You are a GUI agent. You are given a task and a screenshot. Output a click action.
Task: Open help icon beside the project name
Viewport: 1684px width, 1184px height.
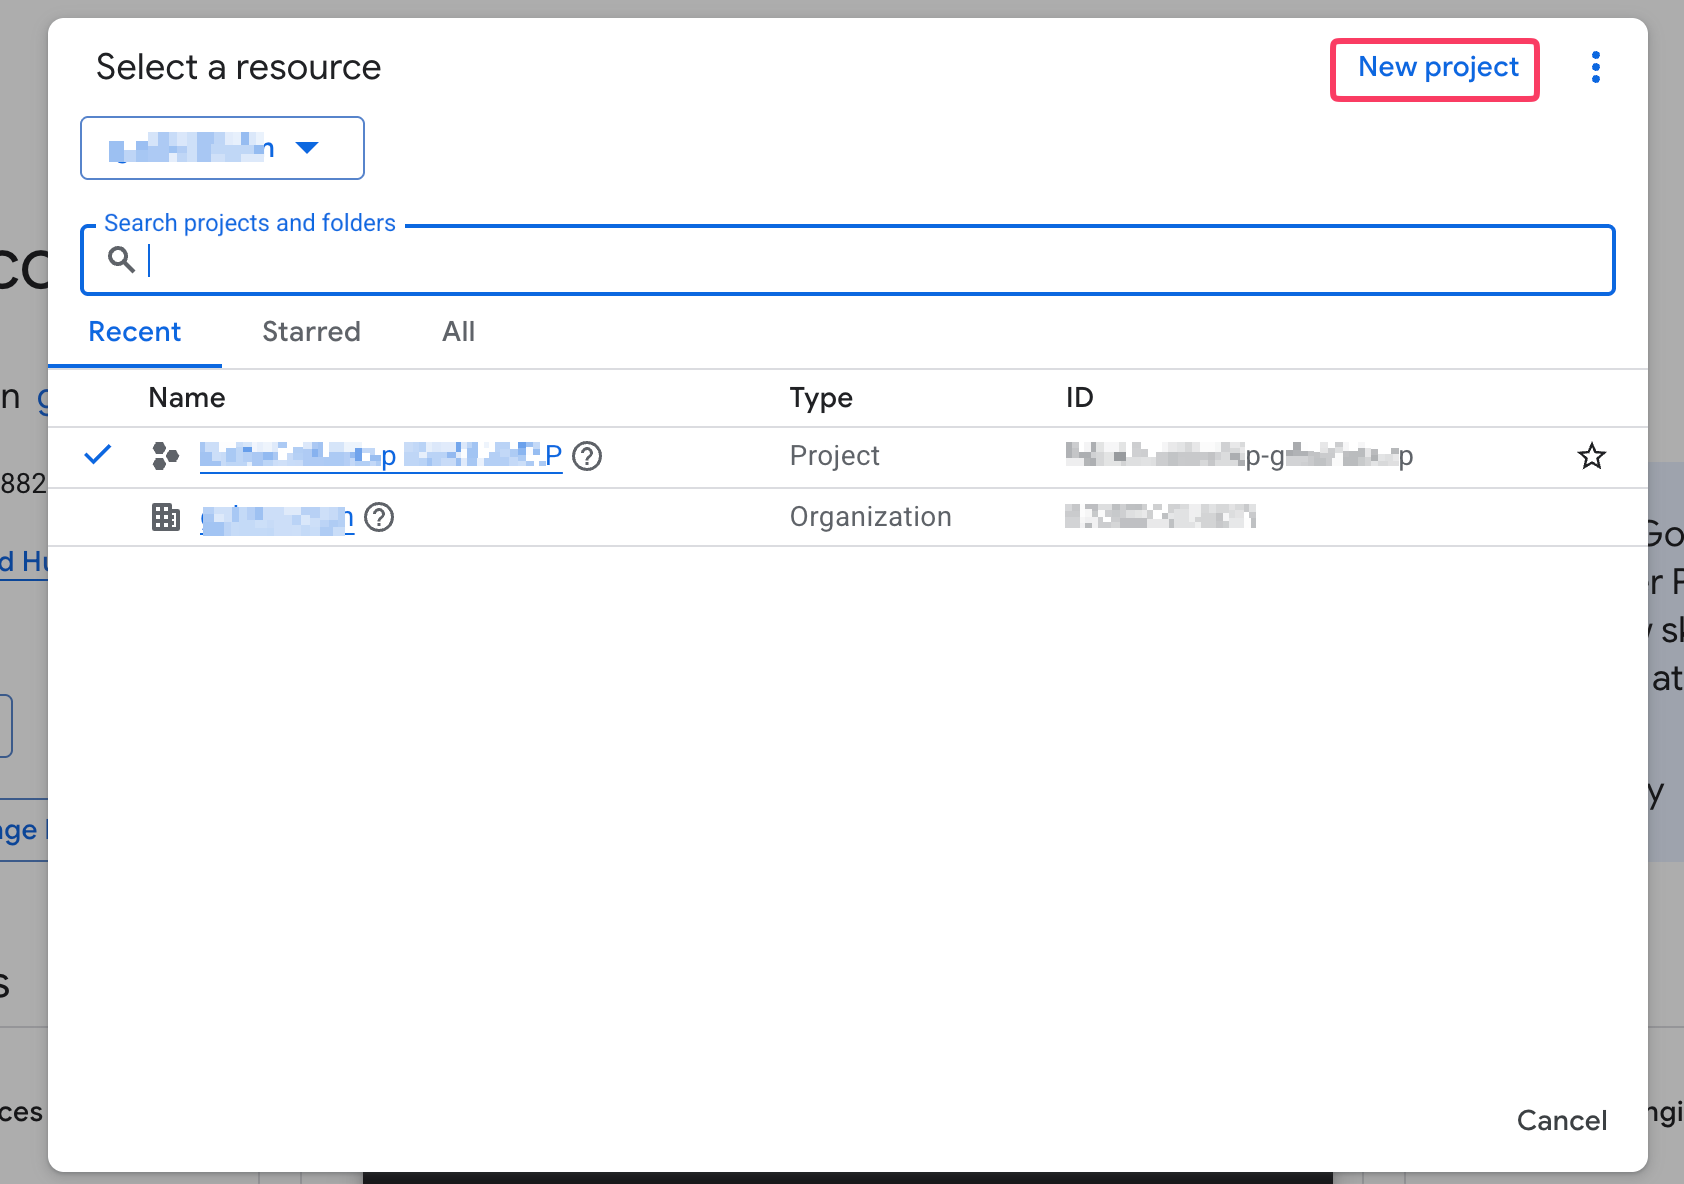(587, 456)
